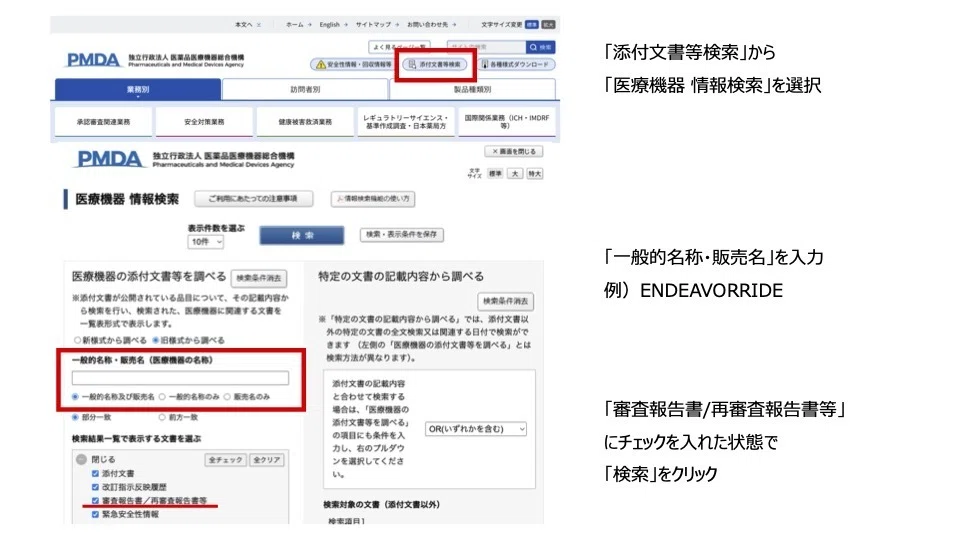Toggle 審査報告書/再審査報告書等 checkbox
Viewport: 960px width, 540px height.
coord(95,501)
